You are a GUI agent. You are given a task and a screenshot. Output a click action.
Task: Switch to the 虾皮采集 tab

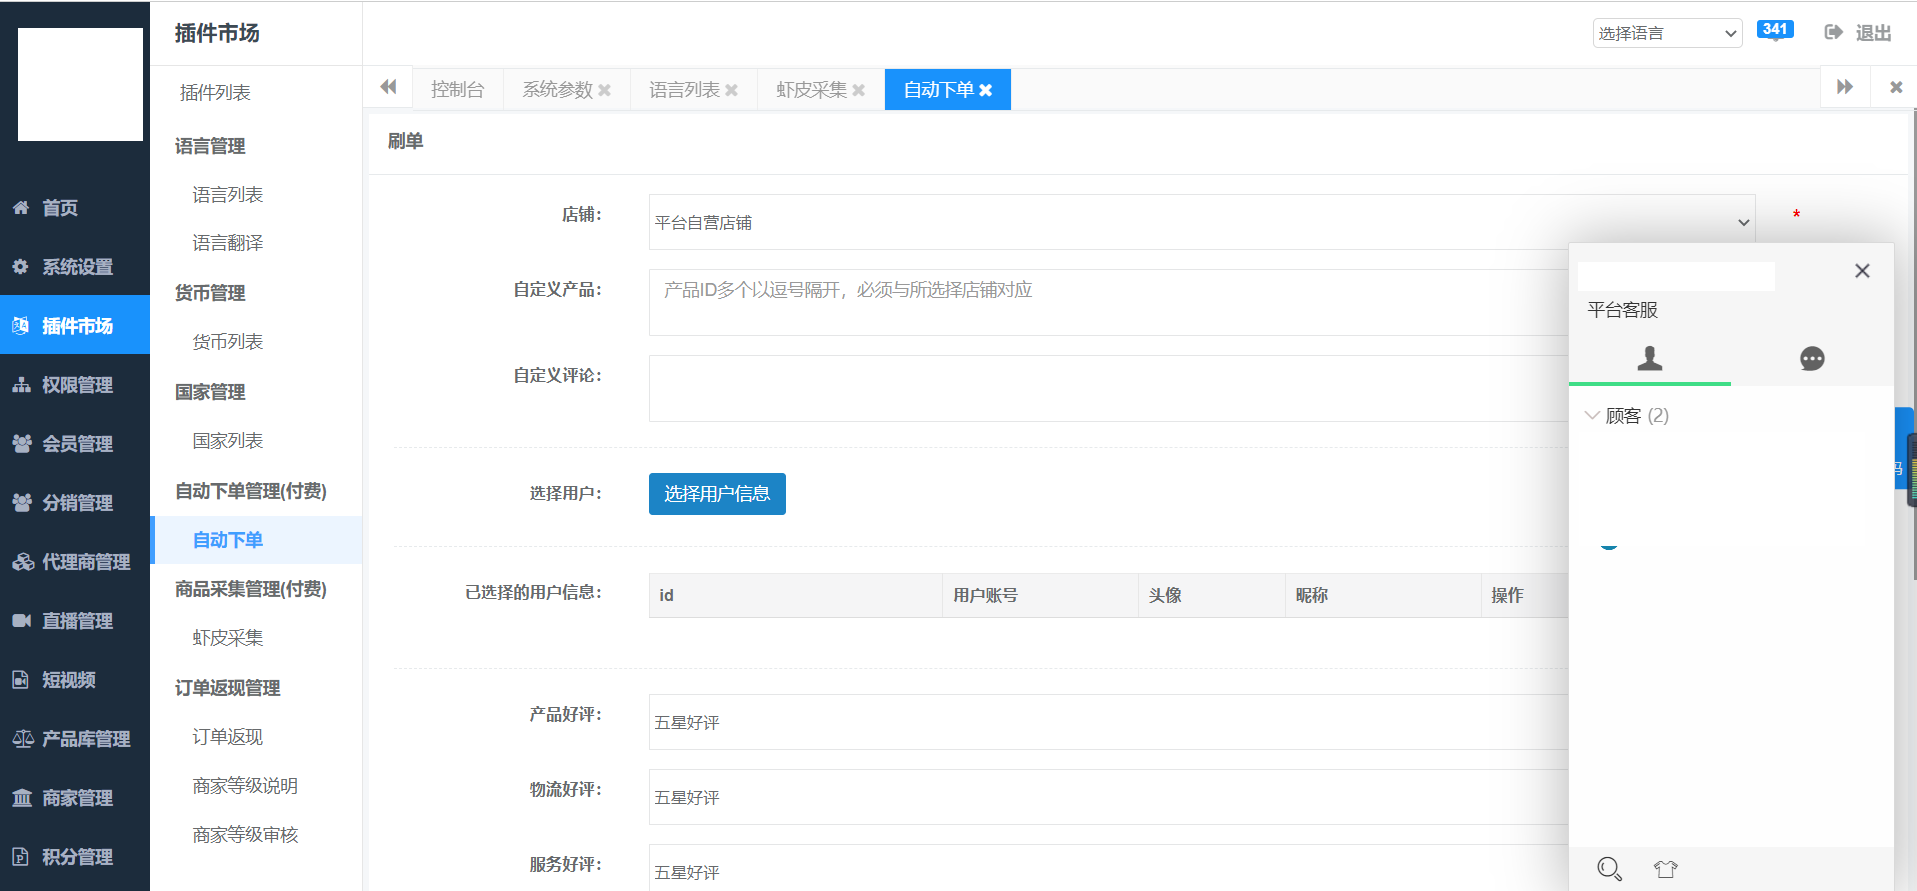[x=812, y=90]
